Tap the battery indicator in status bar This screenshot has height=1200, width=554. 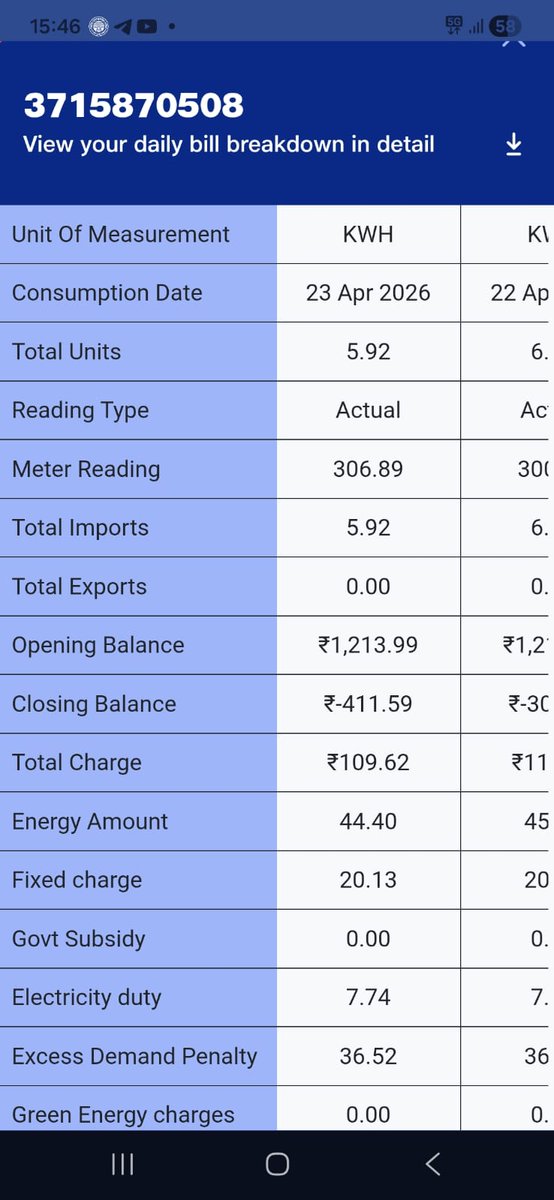pyautogui.click(x=505, y=27)
